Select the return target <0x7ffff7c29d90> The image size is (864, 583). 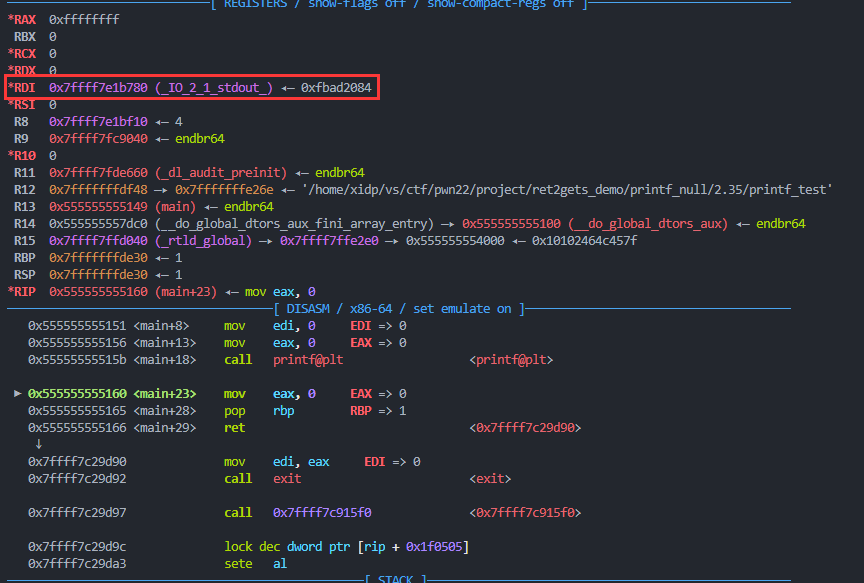click(525, 428)
